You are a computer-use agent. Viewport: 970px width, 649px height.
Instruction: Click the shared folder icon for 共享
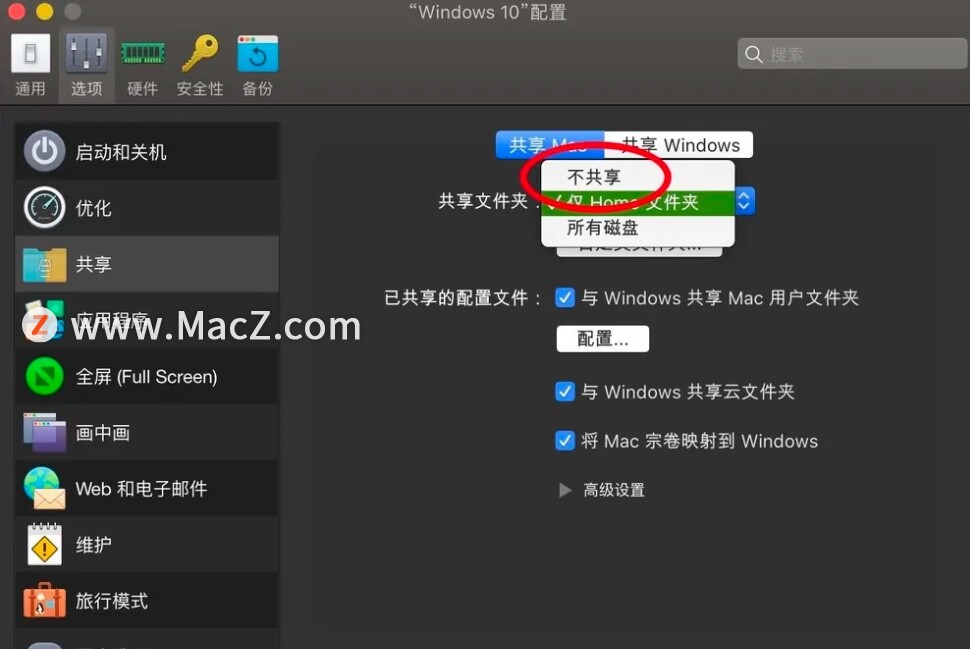(45, 264)
